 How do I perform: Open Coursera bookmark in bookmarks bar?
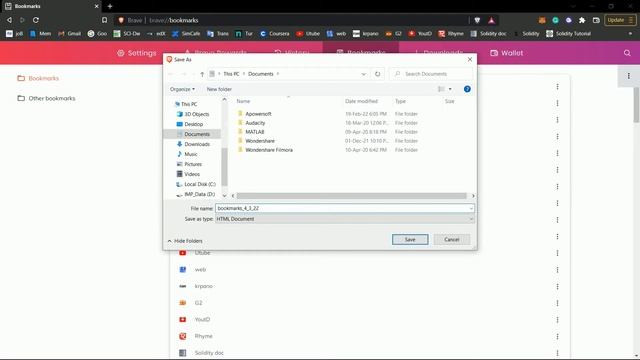click(274, 33)
